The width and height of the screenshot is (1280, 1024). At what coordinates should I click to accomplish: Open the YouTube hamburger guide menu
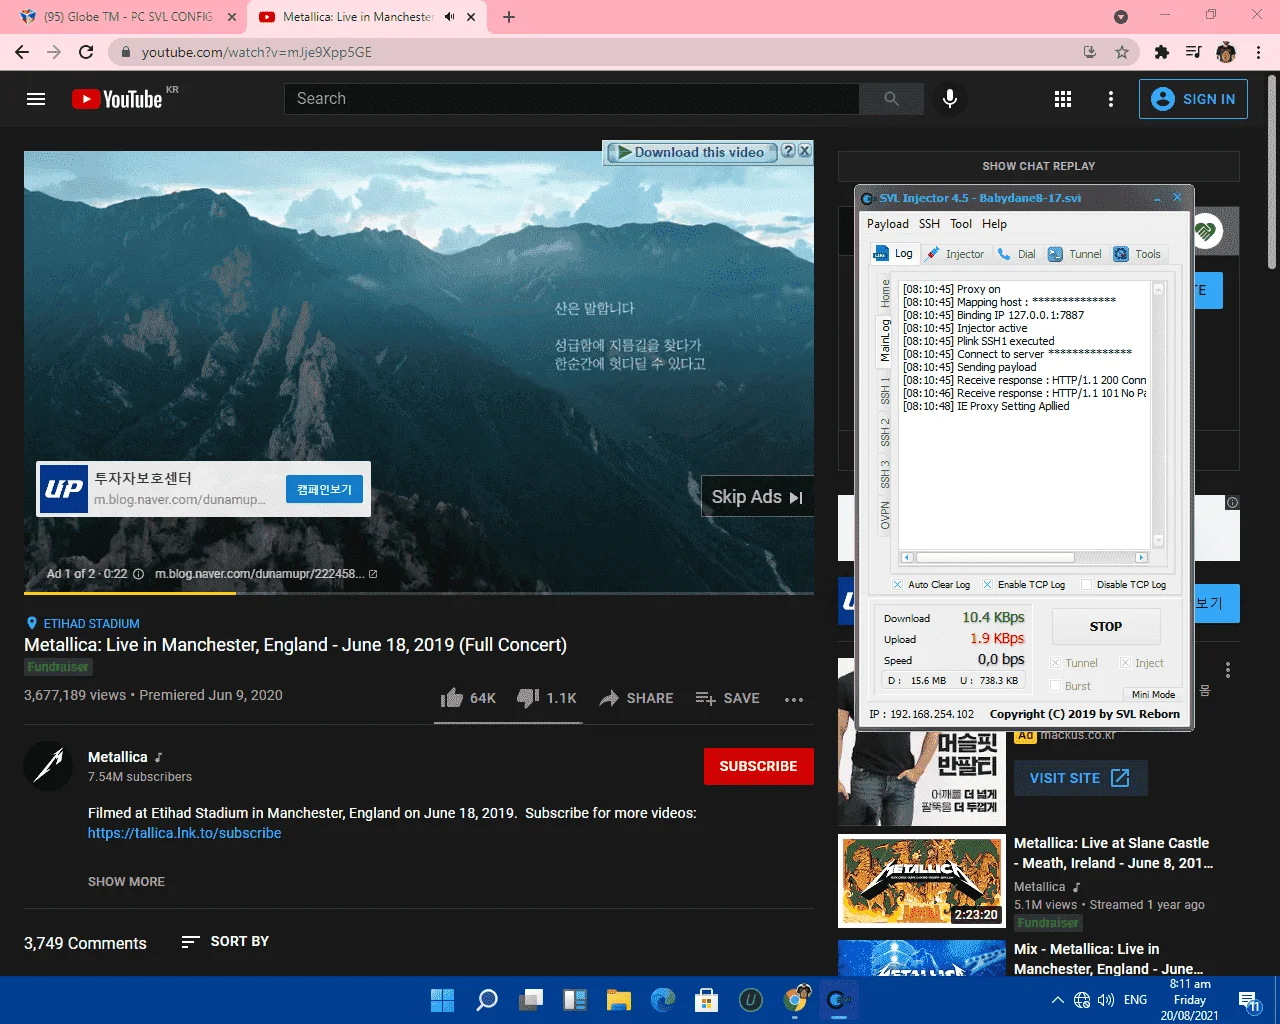point(36,99)
